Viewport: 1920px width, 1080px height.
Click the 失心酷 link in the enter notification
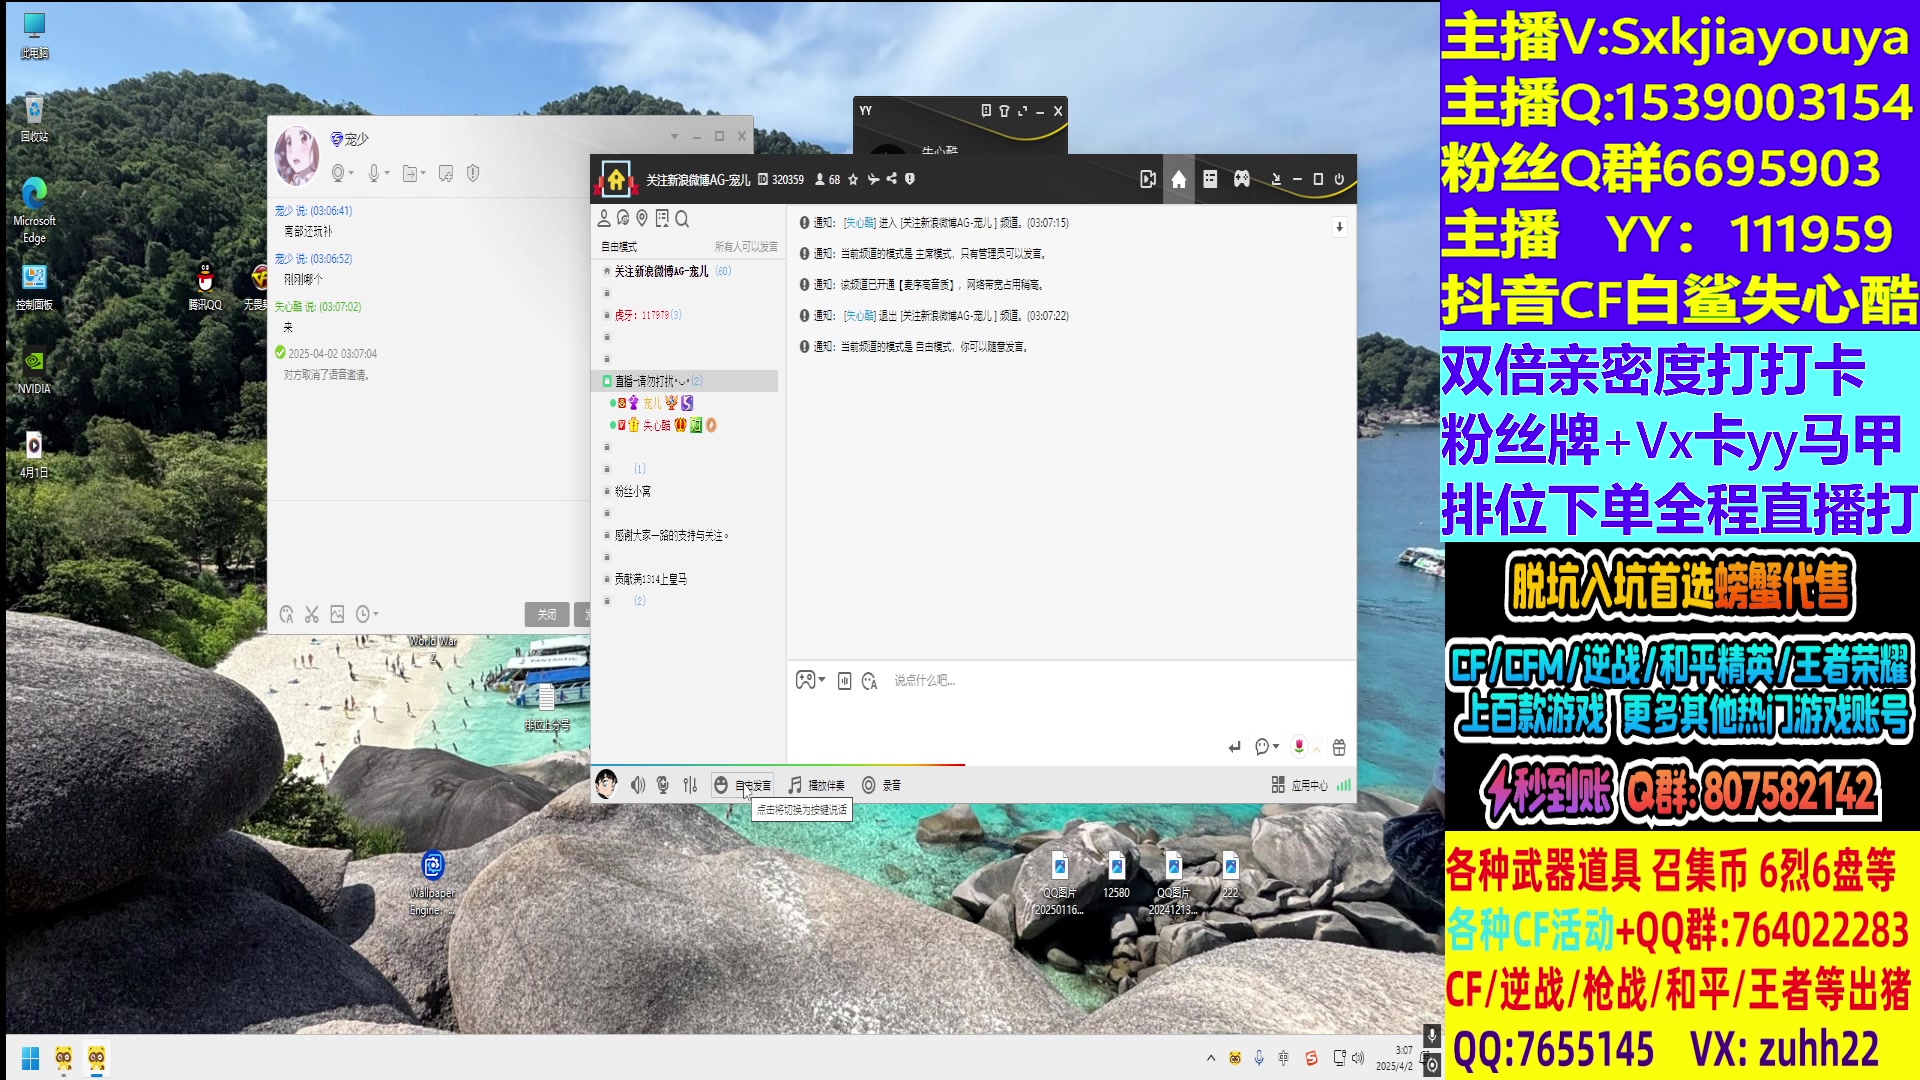pyautogui.click(x=860, y=223)
